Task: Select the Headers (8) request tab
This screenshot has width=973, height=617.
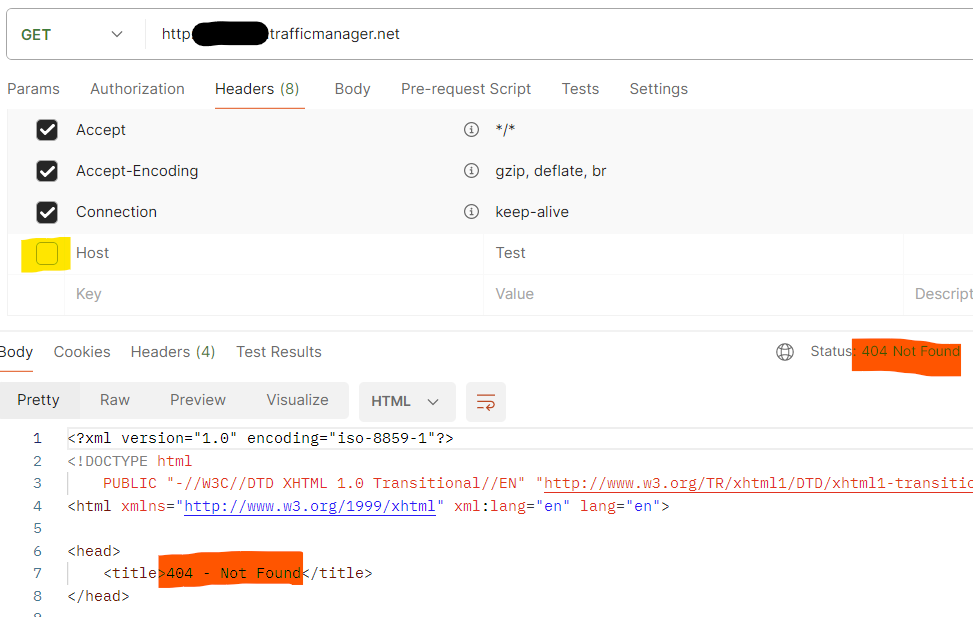Action: 258,89
